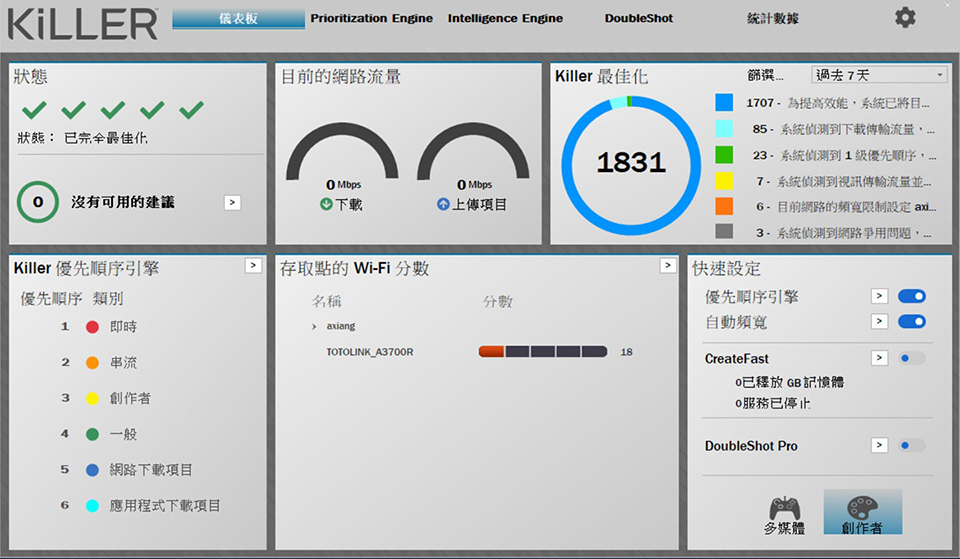The image size is (960, 559).
Task: Click the TOTOLINK_A3700R score bar
Action: 542,351
